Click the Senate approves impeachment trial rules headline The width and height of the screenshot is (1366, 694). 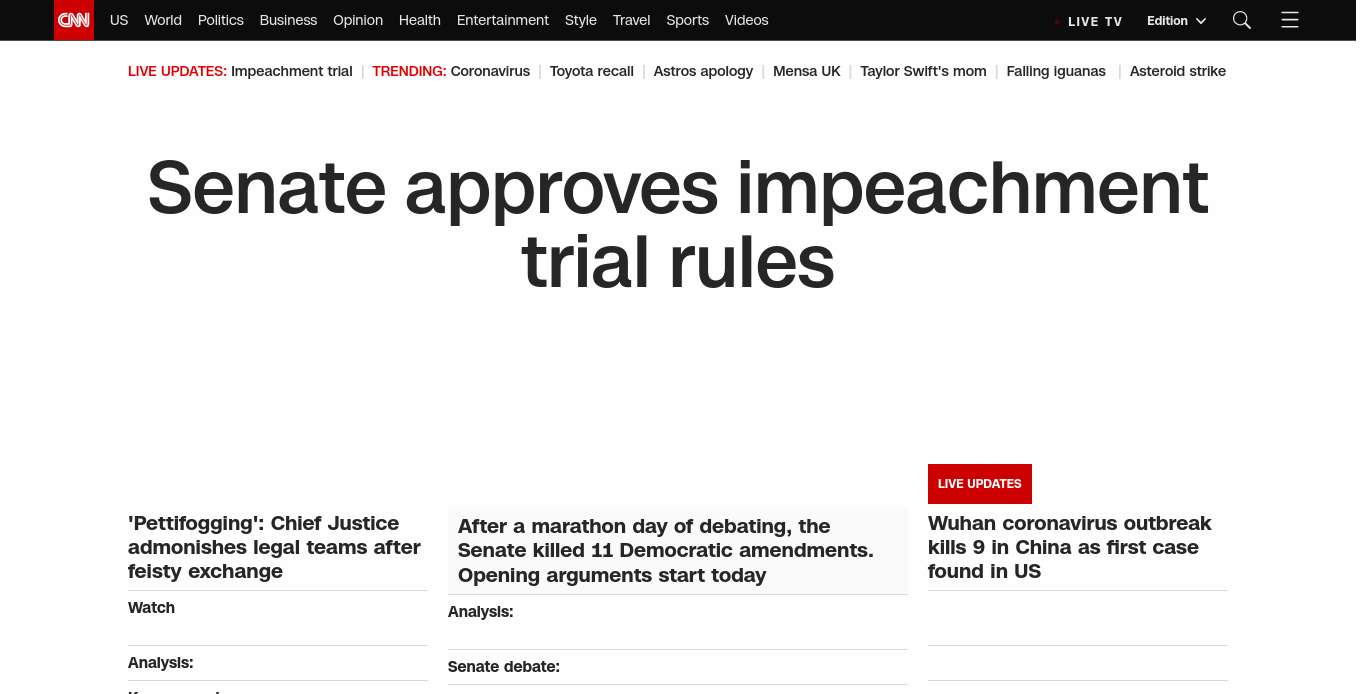coord(678,225)
